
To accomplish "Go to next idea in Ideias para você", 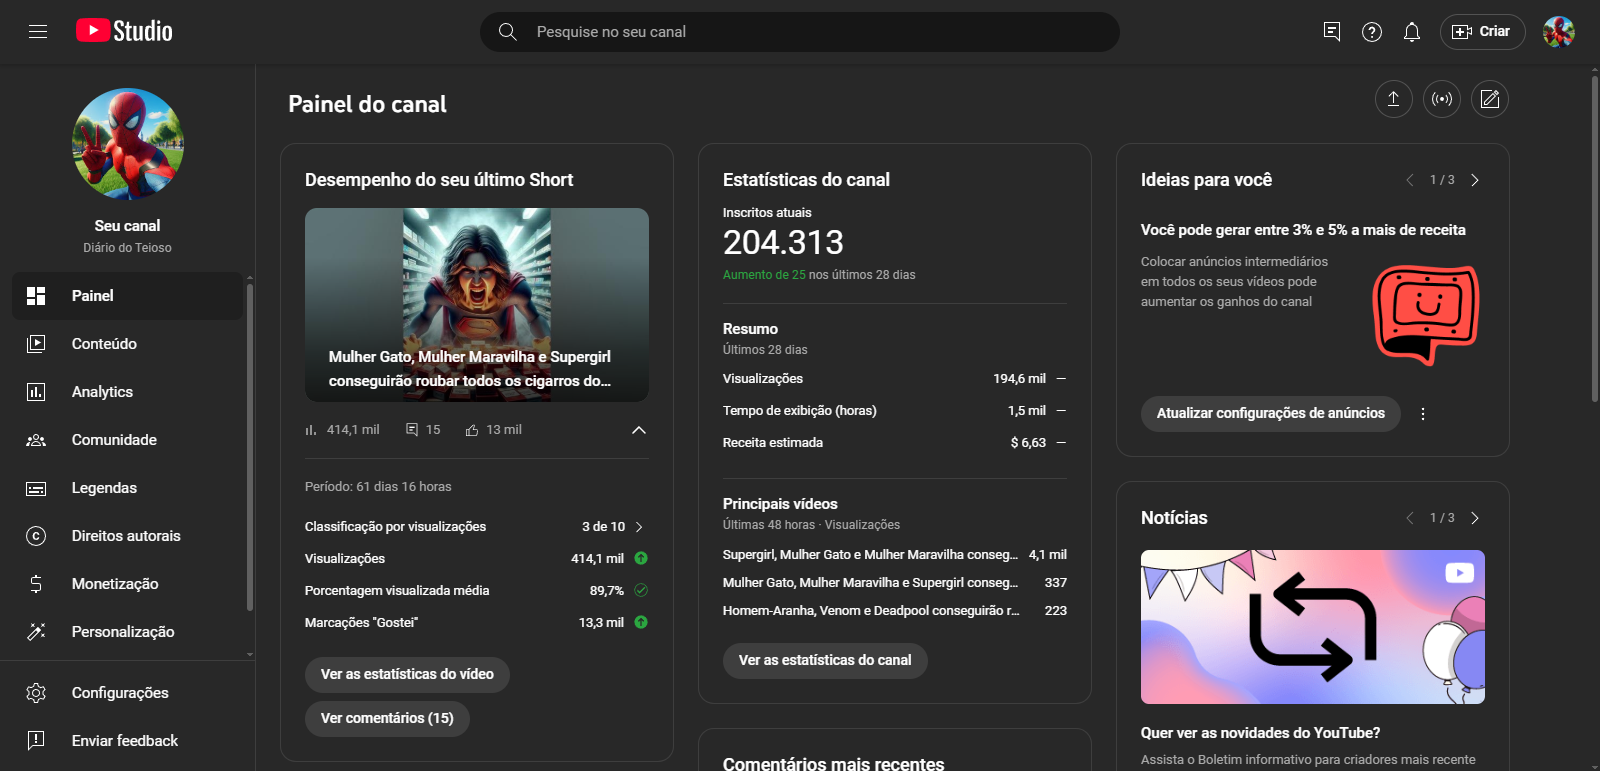I will (x=1475, y=180).
